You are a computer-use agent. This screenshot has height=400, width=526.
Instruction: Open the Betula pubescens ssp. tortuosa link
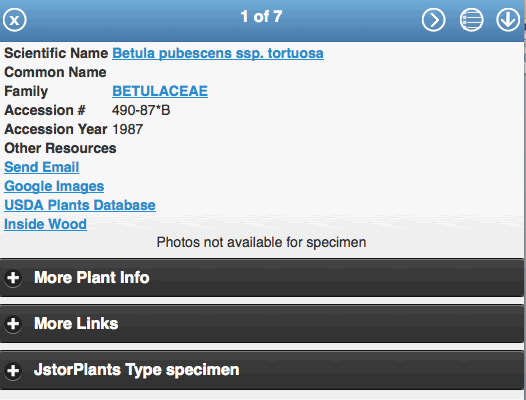[218, 53]
